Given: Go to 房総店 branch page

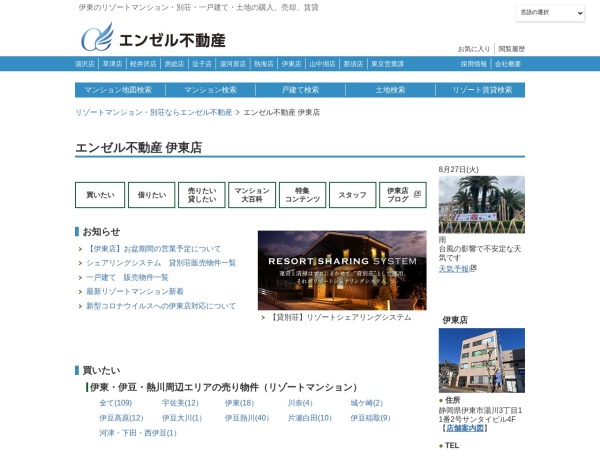Looking at the screenshot, I should coord(174,64).
